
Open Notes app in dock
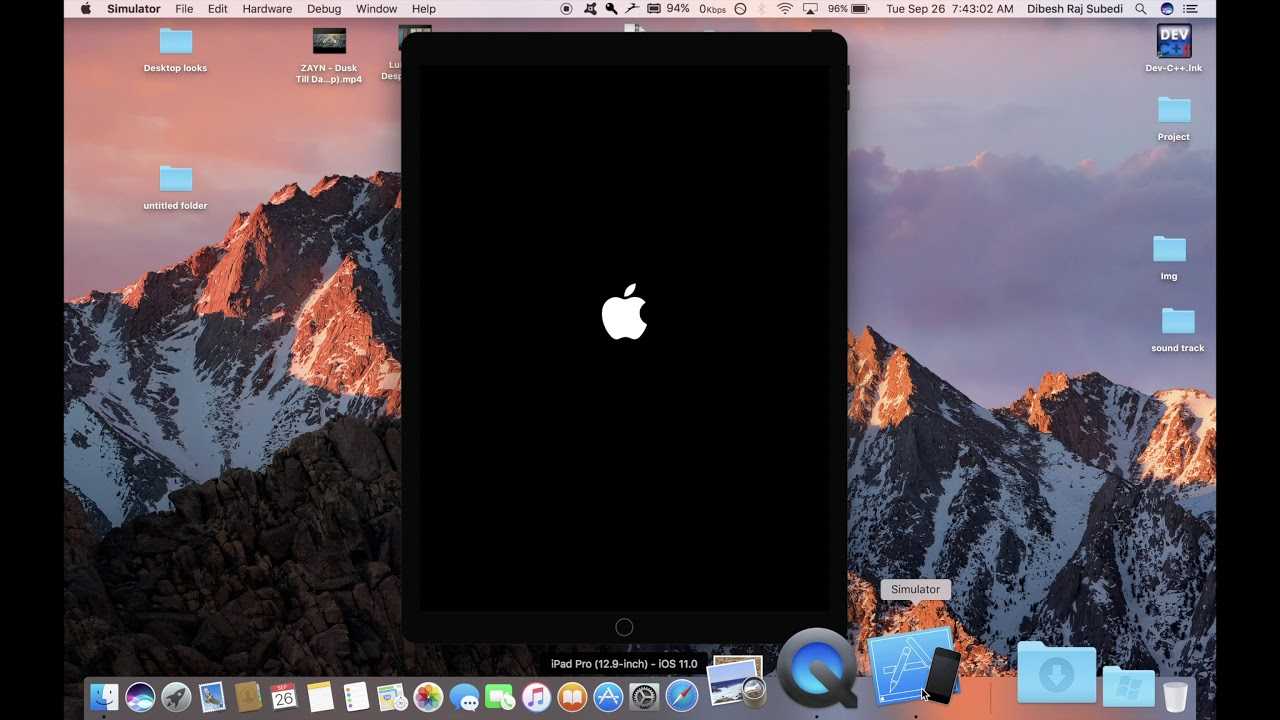click(320, 697)
